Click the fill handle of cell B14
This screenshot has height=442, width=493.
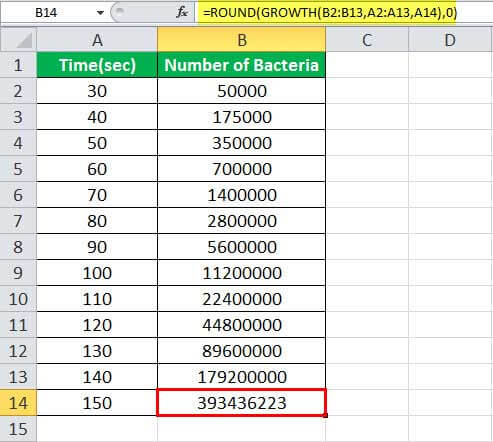click(326, 415)
